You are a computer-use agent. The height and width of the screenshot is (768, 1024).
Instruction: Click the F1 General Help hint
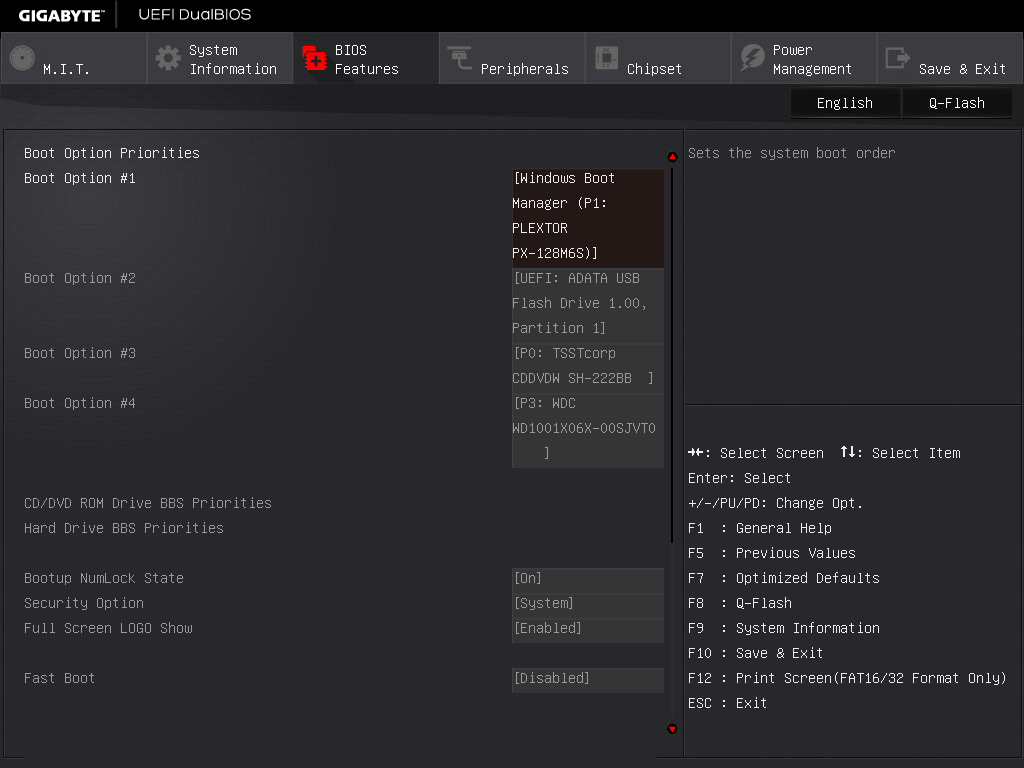click(760, 528)
